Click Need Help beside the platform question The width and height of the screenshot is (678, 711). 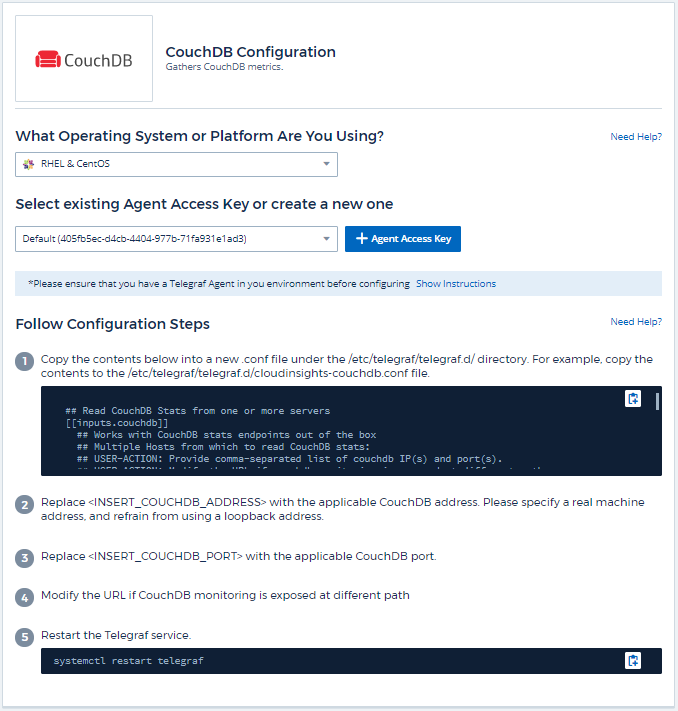point(636,137)
